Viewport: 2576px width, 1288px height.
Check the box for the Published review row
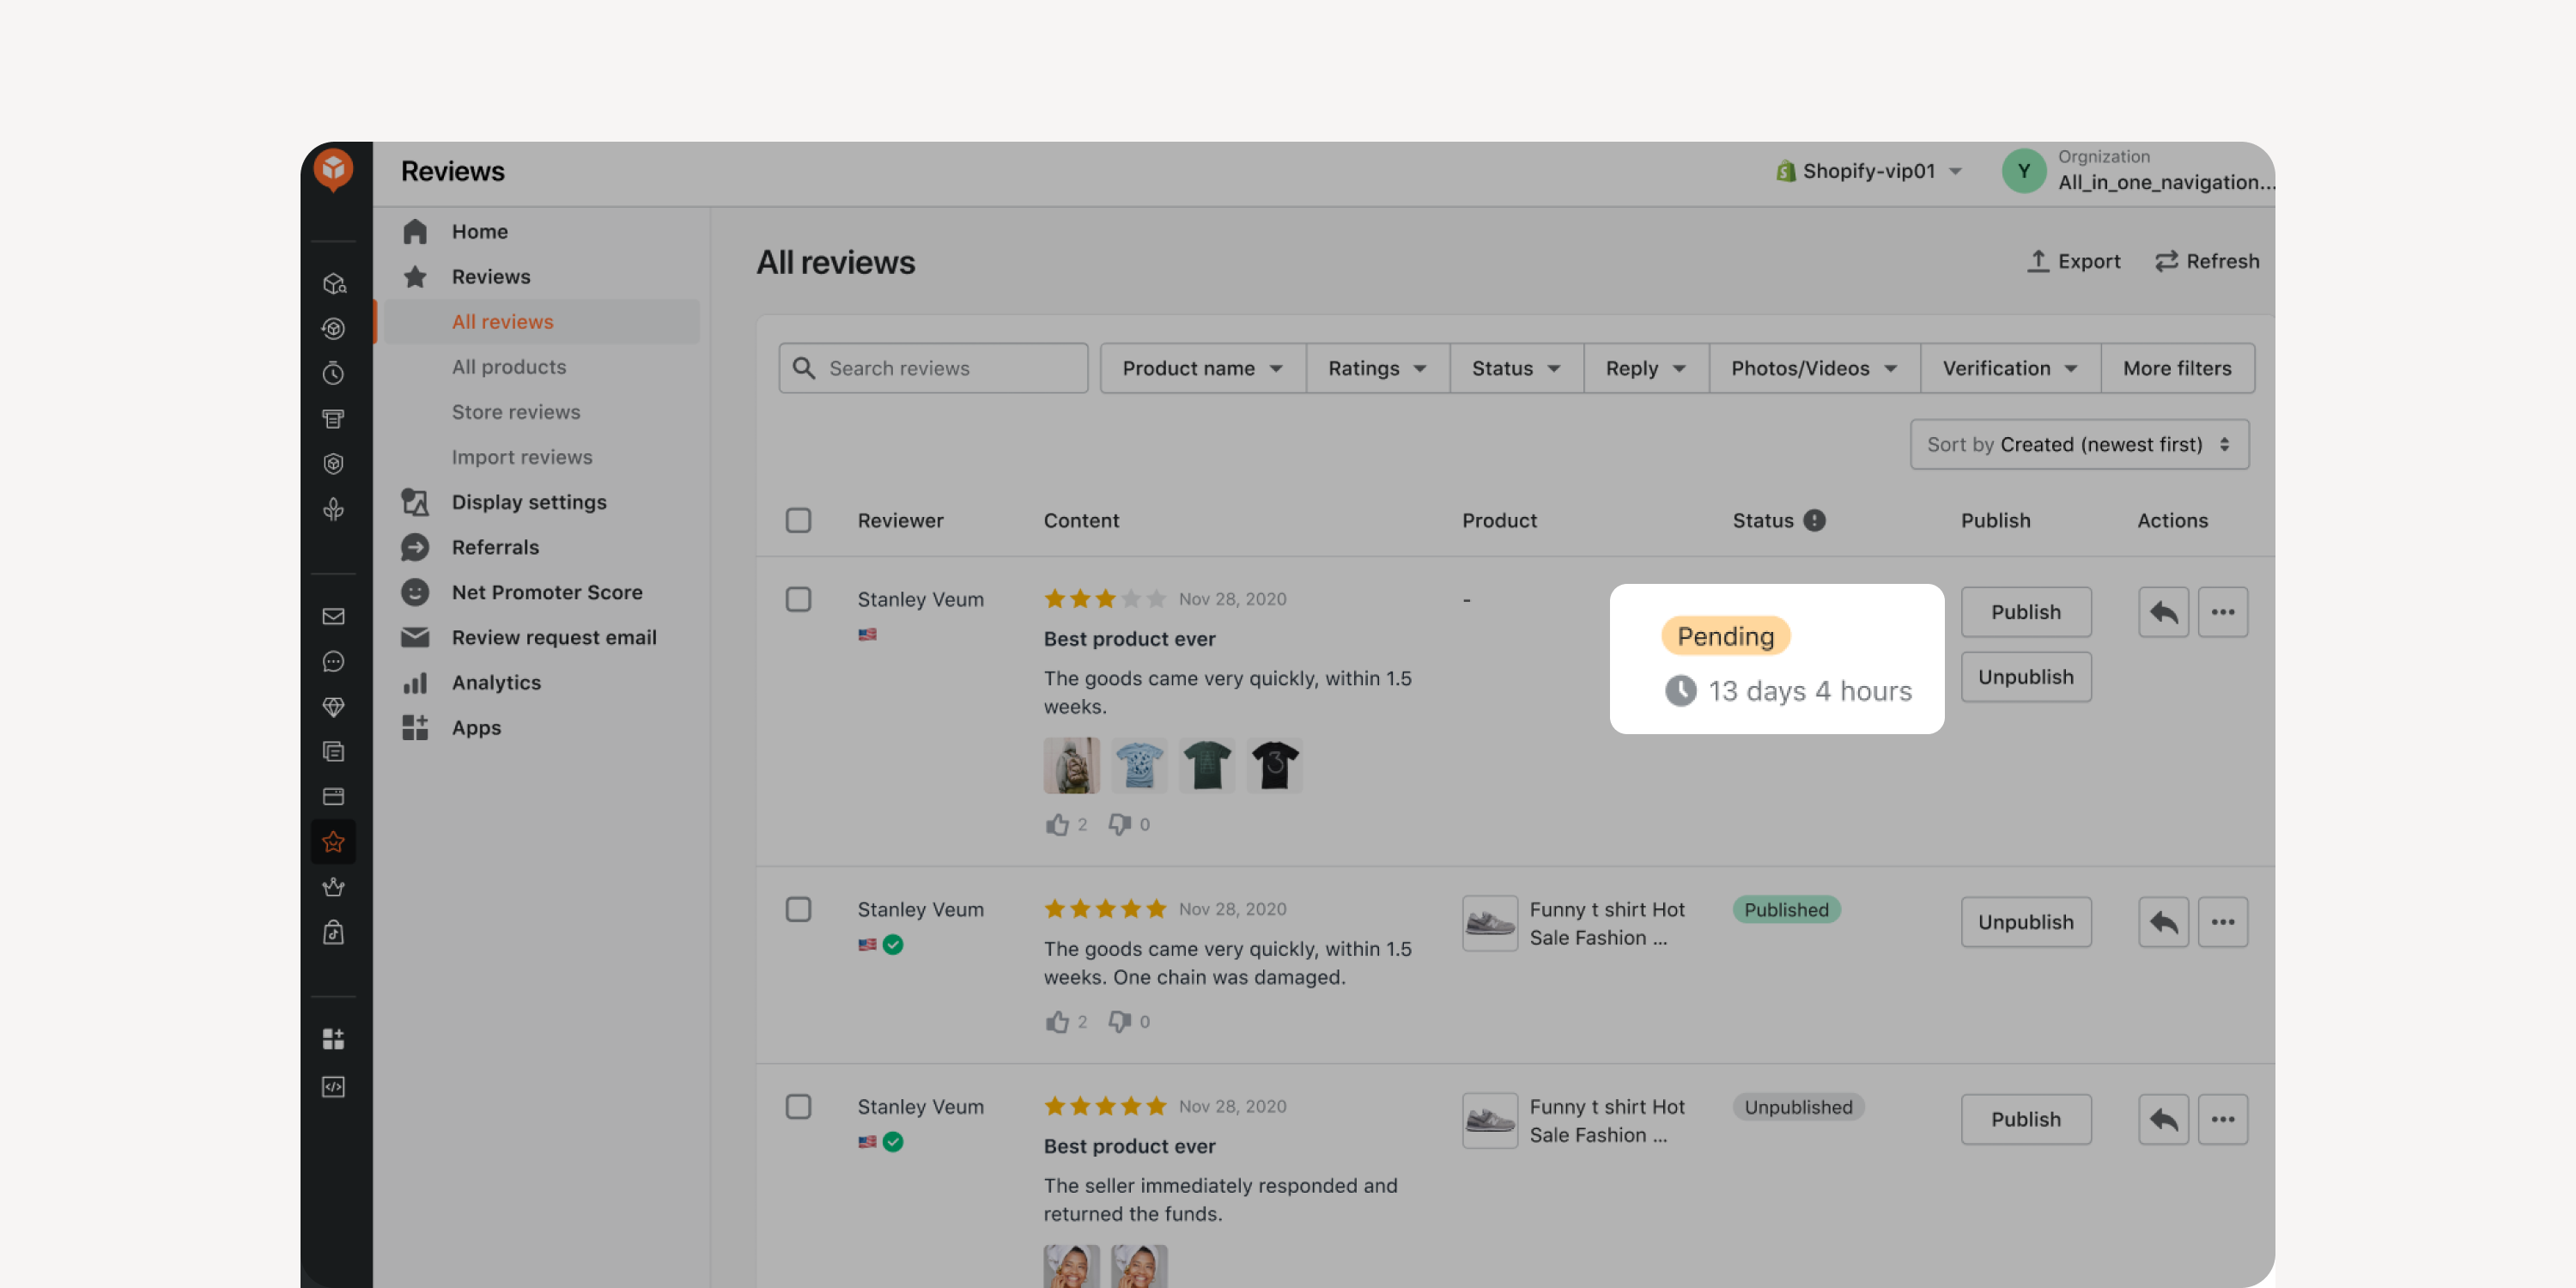pyautogui.click(x=798, y=909)
